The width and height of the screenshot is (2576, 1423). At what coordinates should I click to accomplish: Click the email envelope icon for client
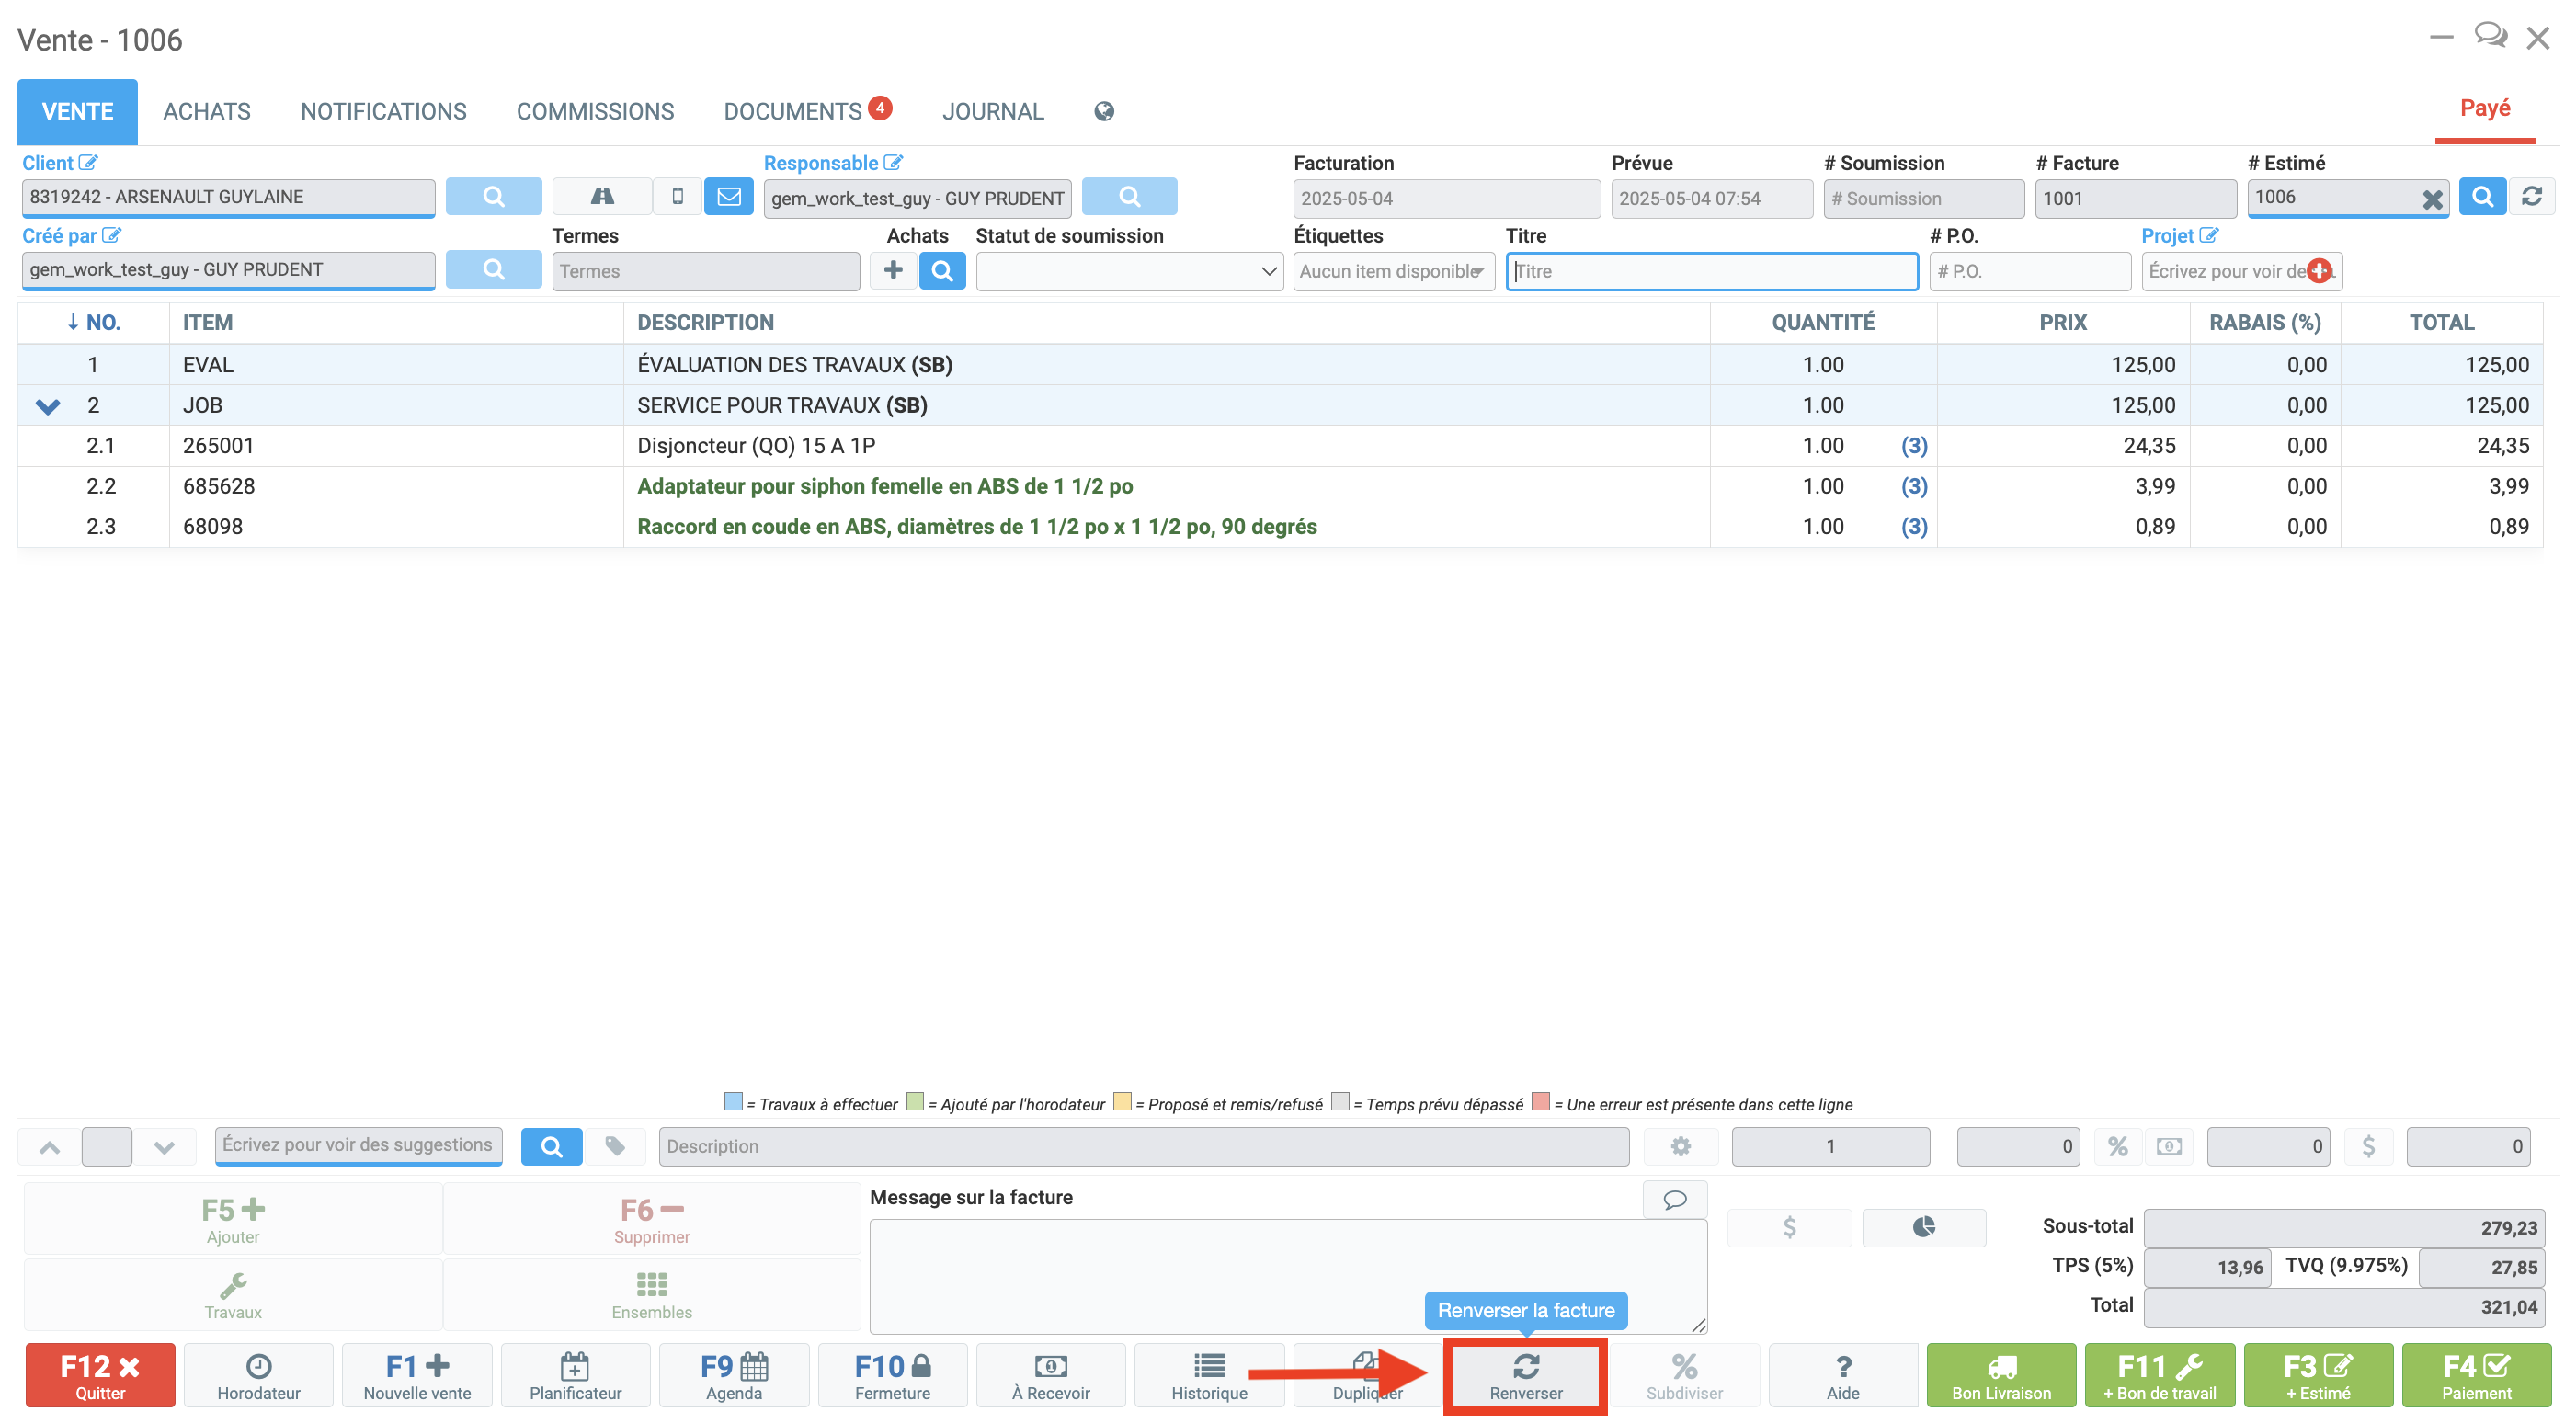729,197
